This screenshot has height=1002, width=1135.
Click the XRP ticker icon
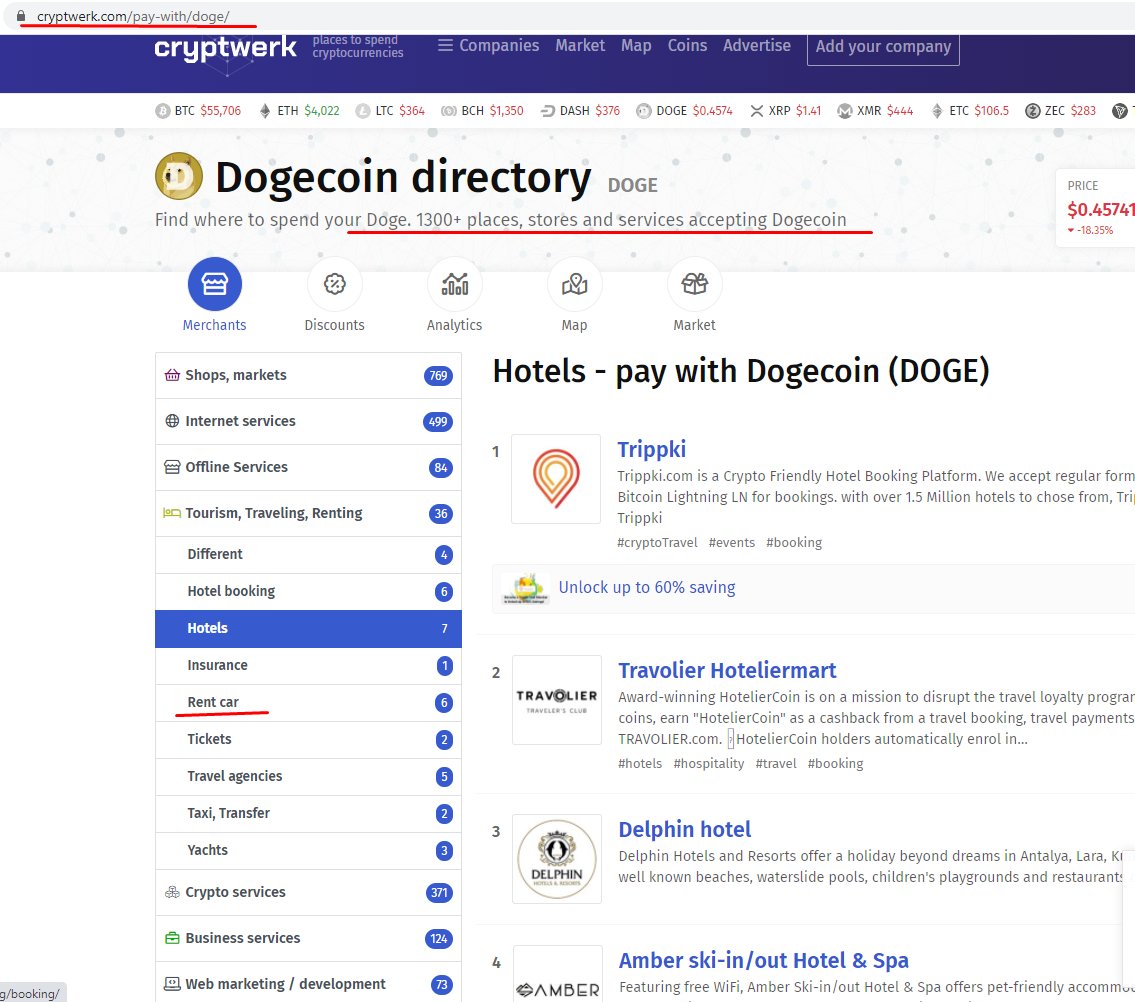point(756,111)
